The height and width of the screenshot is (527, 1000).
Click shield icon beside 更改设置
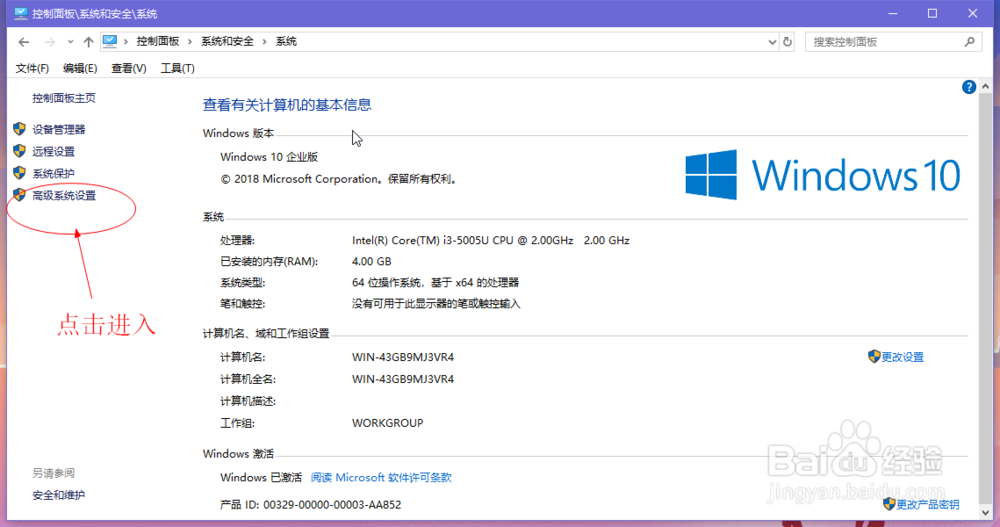[874, 357]
